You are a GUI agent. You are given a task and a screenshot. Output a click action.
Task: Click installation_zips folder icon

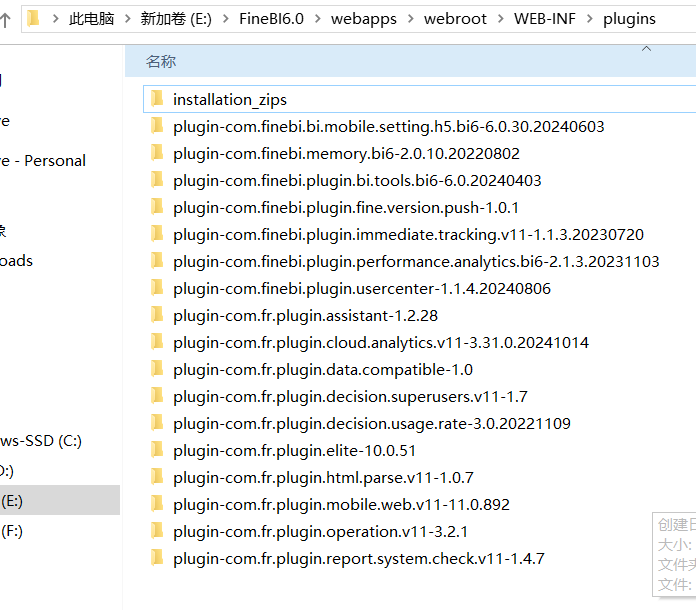(157, 99)
